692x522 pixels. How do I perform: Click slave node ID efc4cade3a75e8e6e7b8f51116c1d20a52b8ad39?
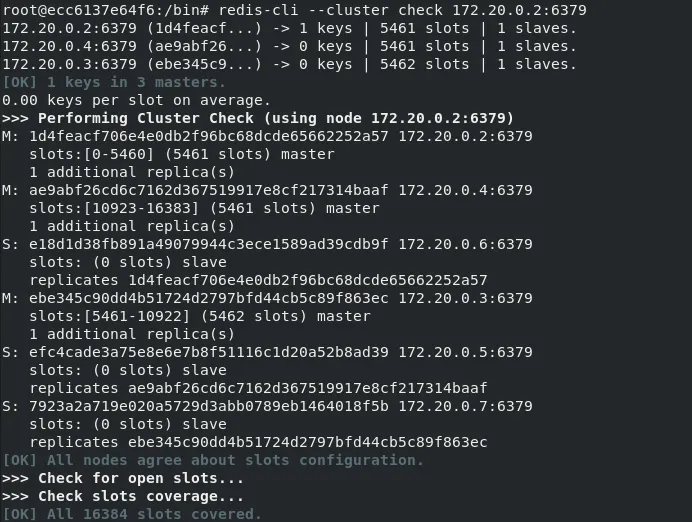point(209,352)
